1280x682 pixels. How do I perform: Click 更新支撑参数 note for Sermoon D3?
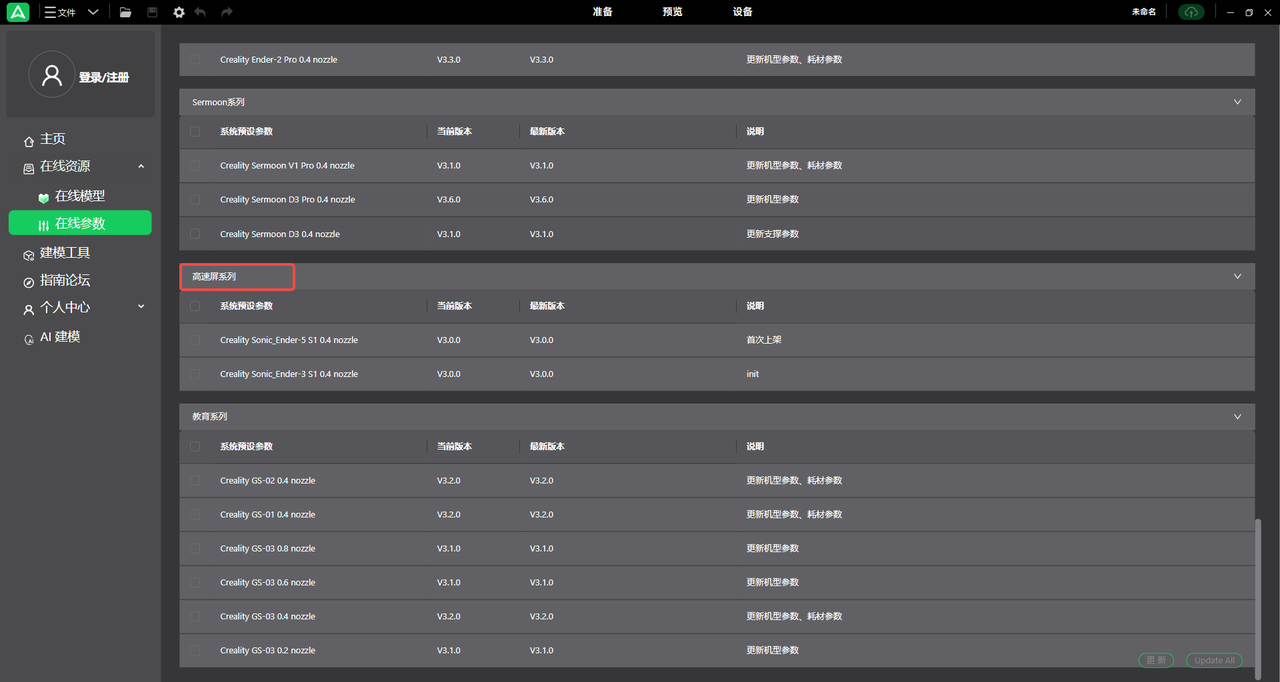[773, 234]
